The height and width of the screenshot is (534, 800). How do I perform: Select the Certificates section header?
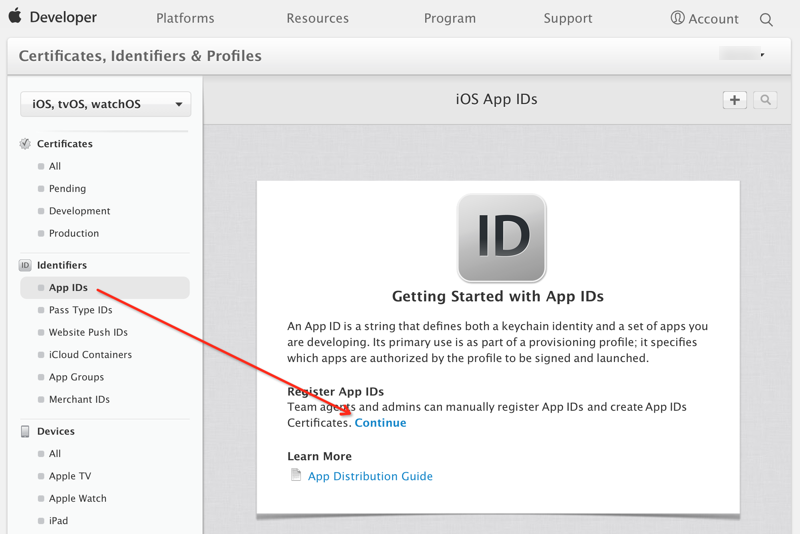click(x=65, y=144)
